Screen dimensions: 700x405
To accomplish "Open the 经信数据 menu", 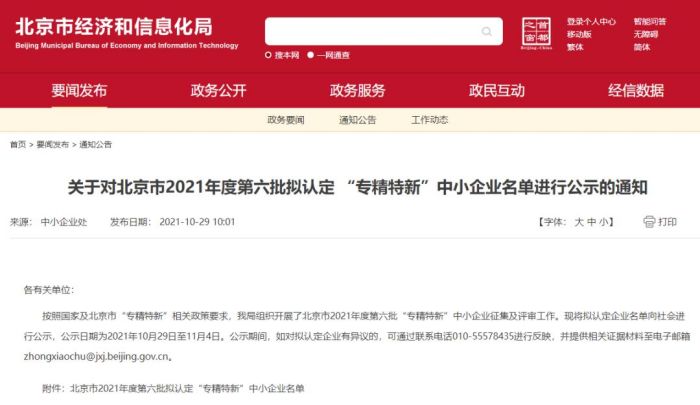I will coord(636,91).
